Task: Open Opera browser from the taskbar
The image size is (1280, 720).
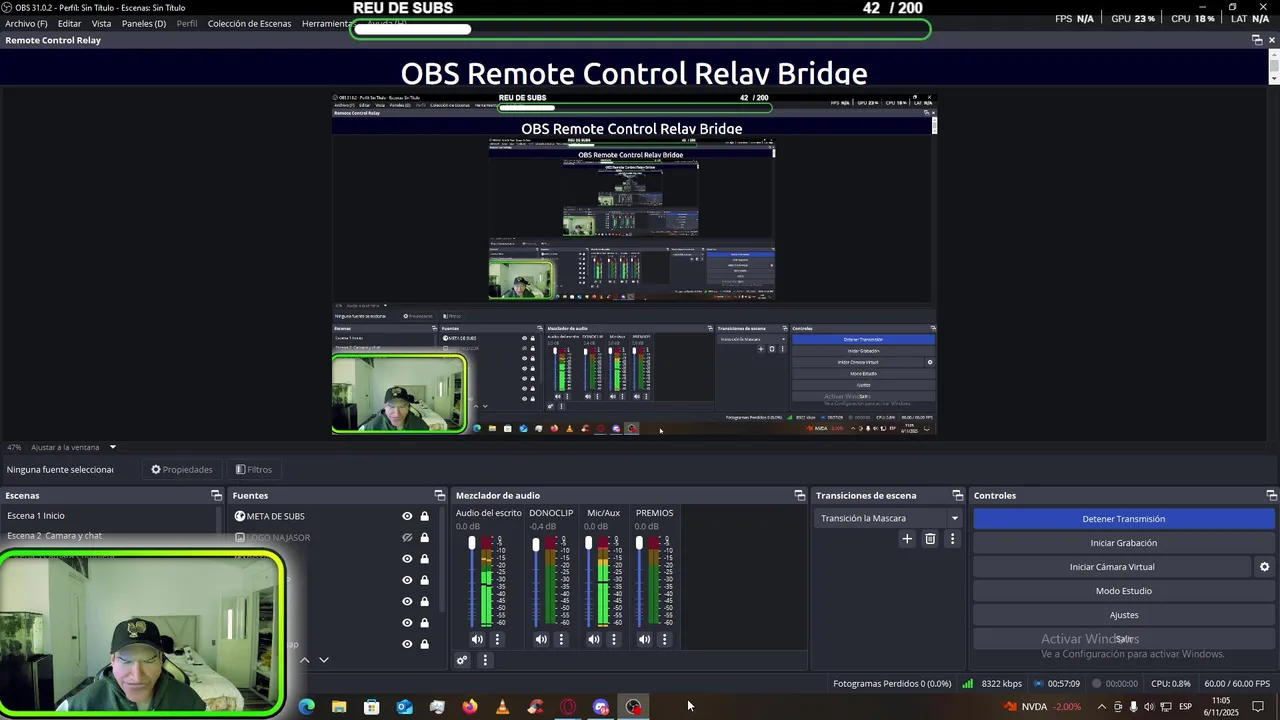Action: click(x=568, y=707)
